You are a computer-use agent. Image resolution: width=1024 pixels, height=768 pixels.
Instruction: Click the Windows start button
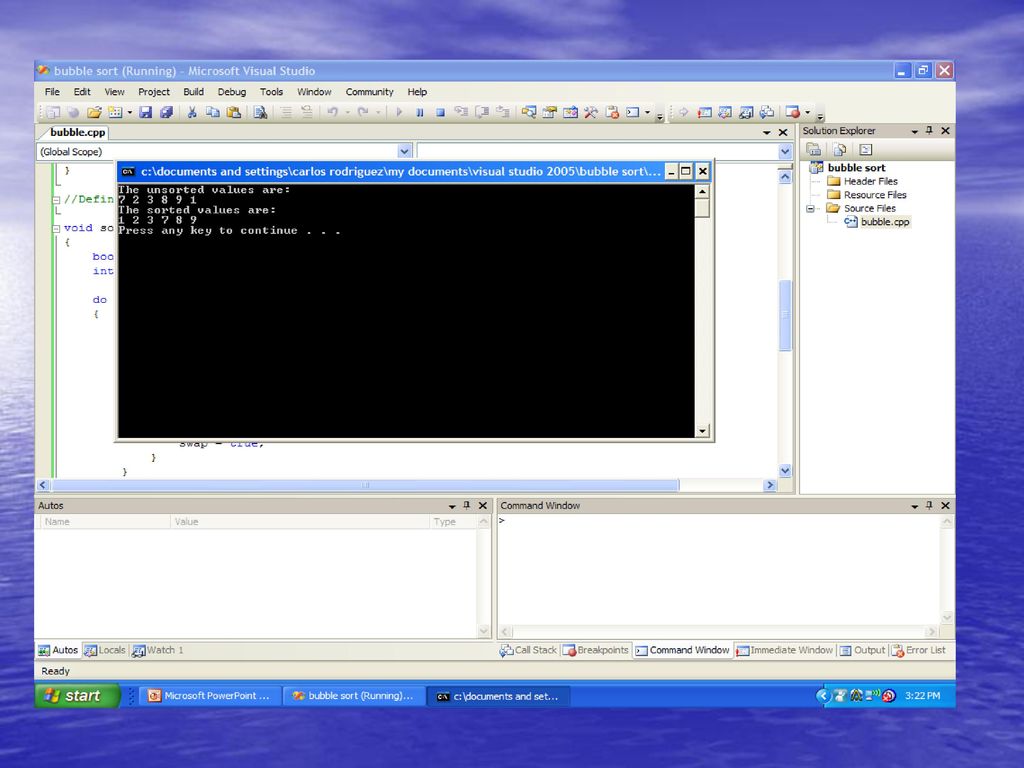click(78, 696)
